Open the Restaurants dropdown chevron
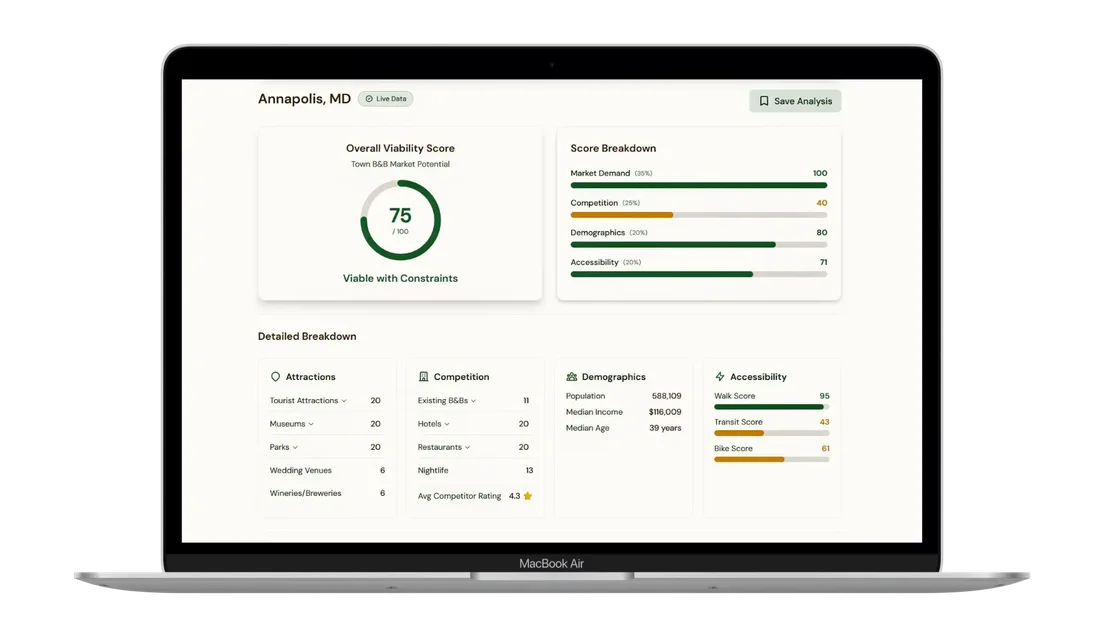The image size is (1104, 622). (470, 447)
